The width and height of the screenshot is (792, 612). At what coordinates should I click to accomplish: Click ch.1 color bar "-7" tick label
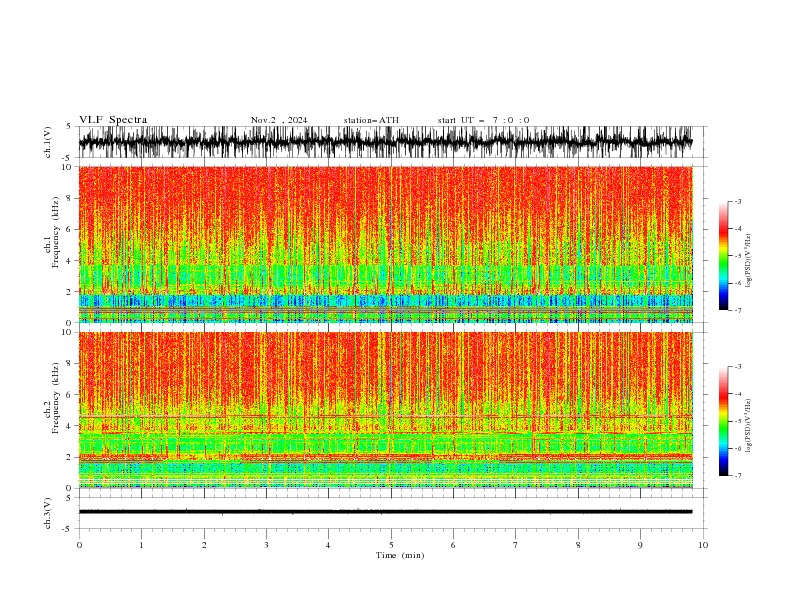[x=738, y=310]
